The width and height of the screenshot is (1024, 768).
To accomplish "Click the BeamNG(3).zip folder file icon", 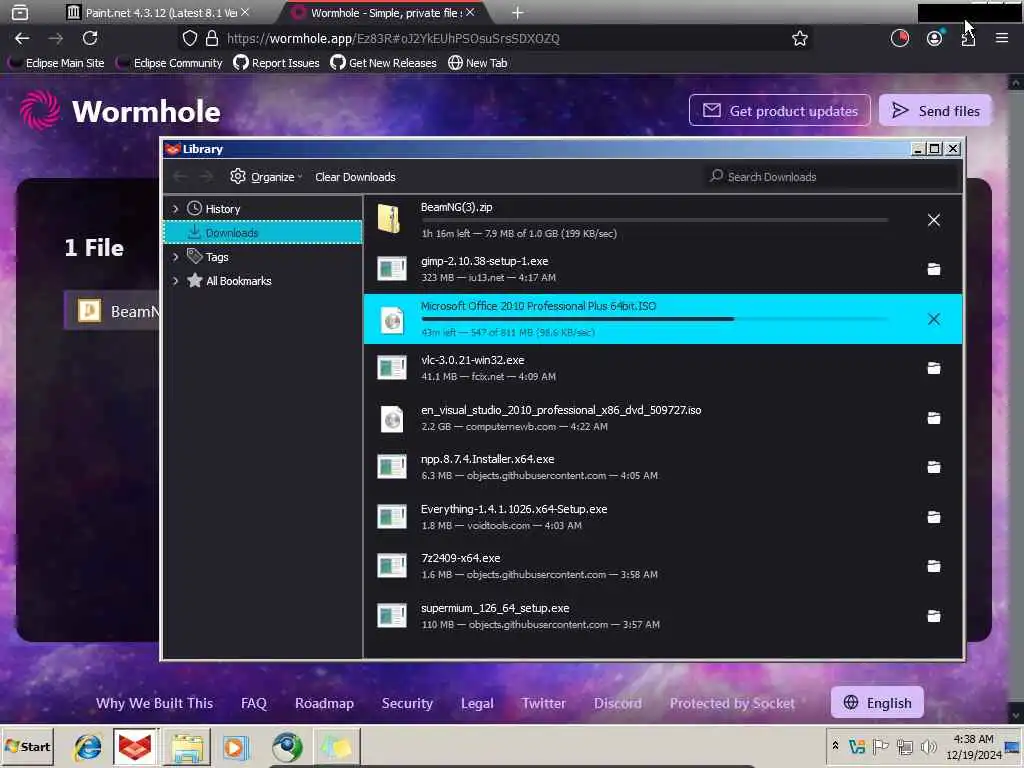I will click(x=390, y=219).
